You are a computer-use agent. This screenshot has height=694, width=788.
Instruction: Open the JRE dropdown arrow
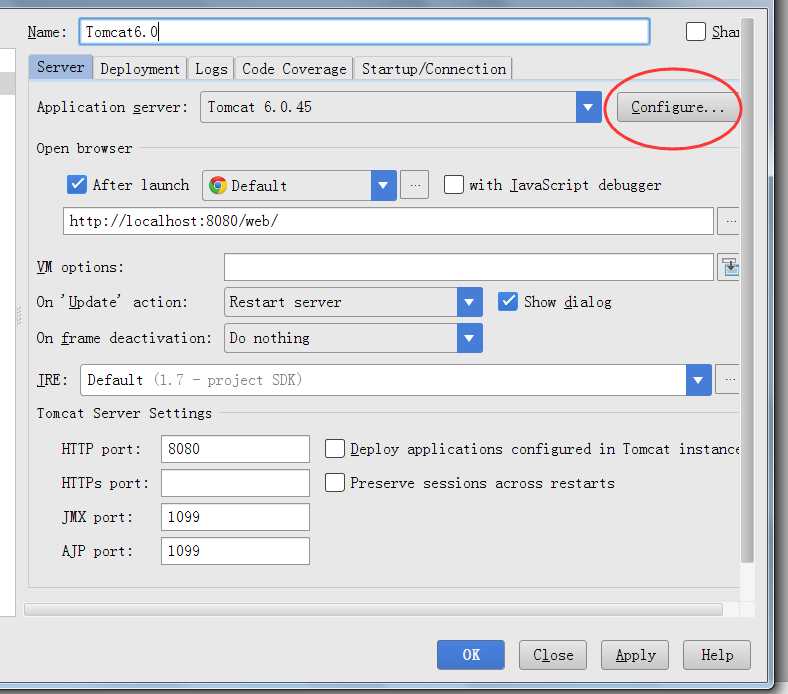coord(699,380)
